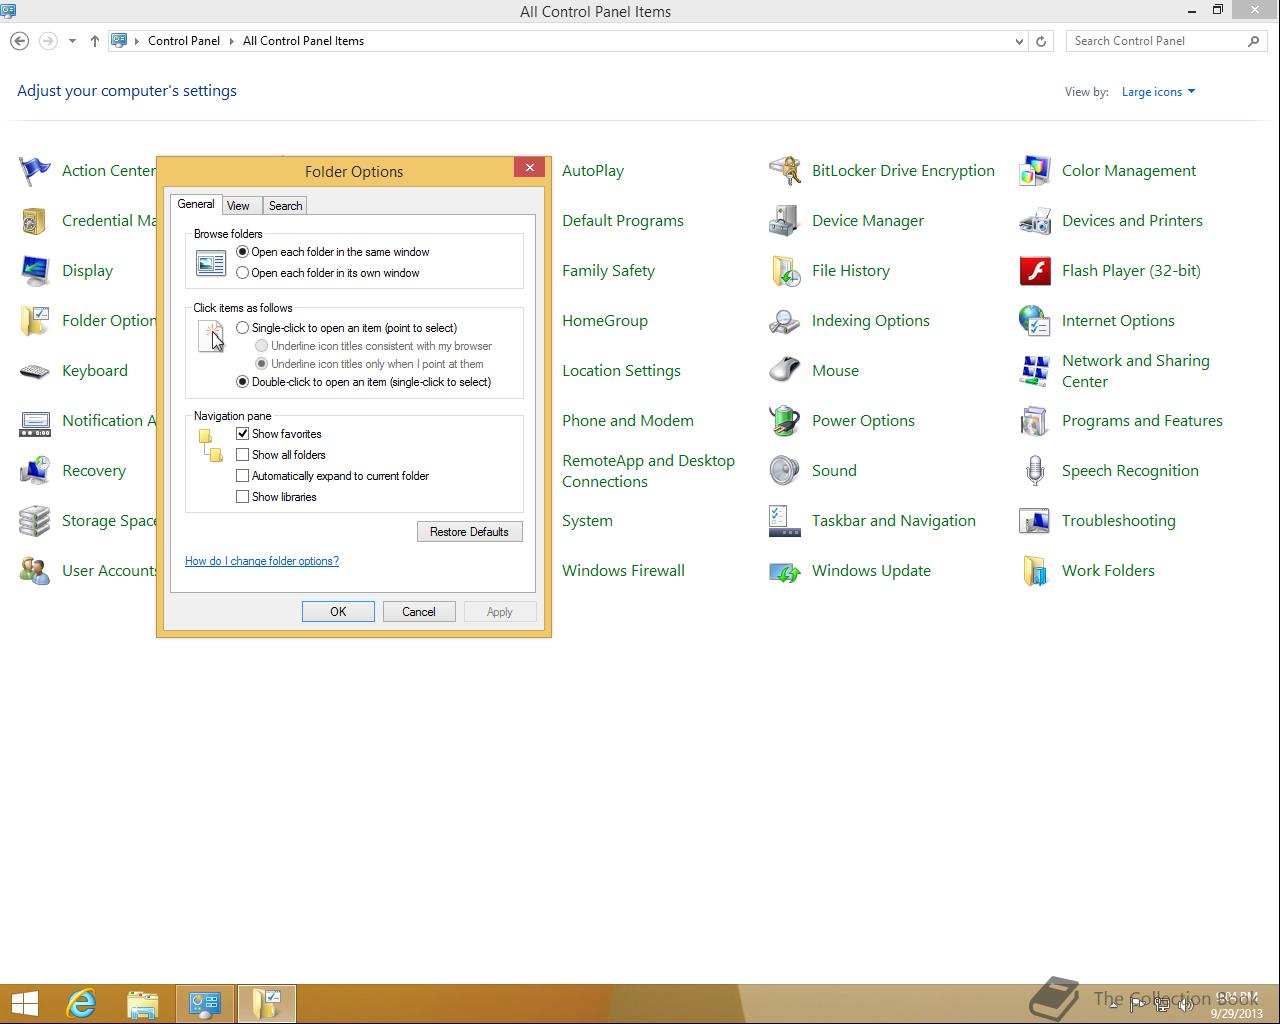The image size is (1280, 1024).
Task: Click the Sound speaker icon
Action: pyautogui.click(x=784, y=471)
